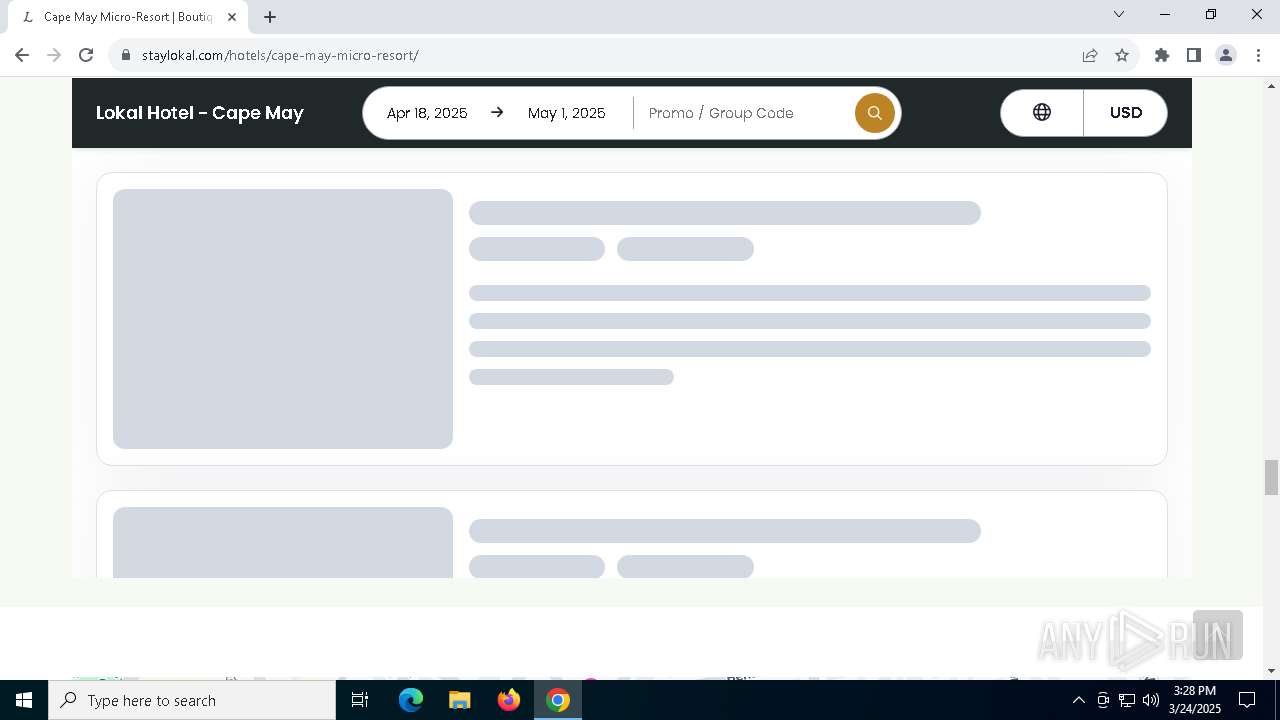Open the tab search dropdown
The width and height of the screenshot is (1280, 720).
click(x=1119, y=14)
